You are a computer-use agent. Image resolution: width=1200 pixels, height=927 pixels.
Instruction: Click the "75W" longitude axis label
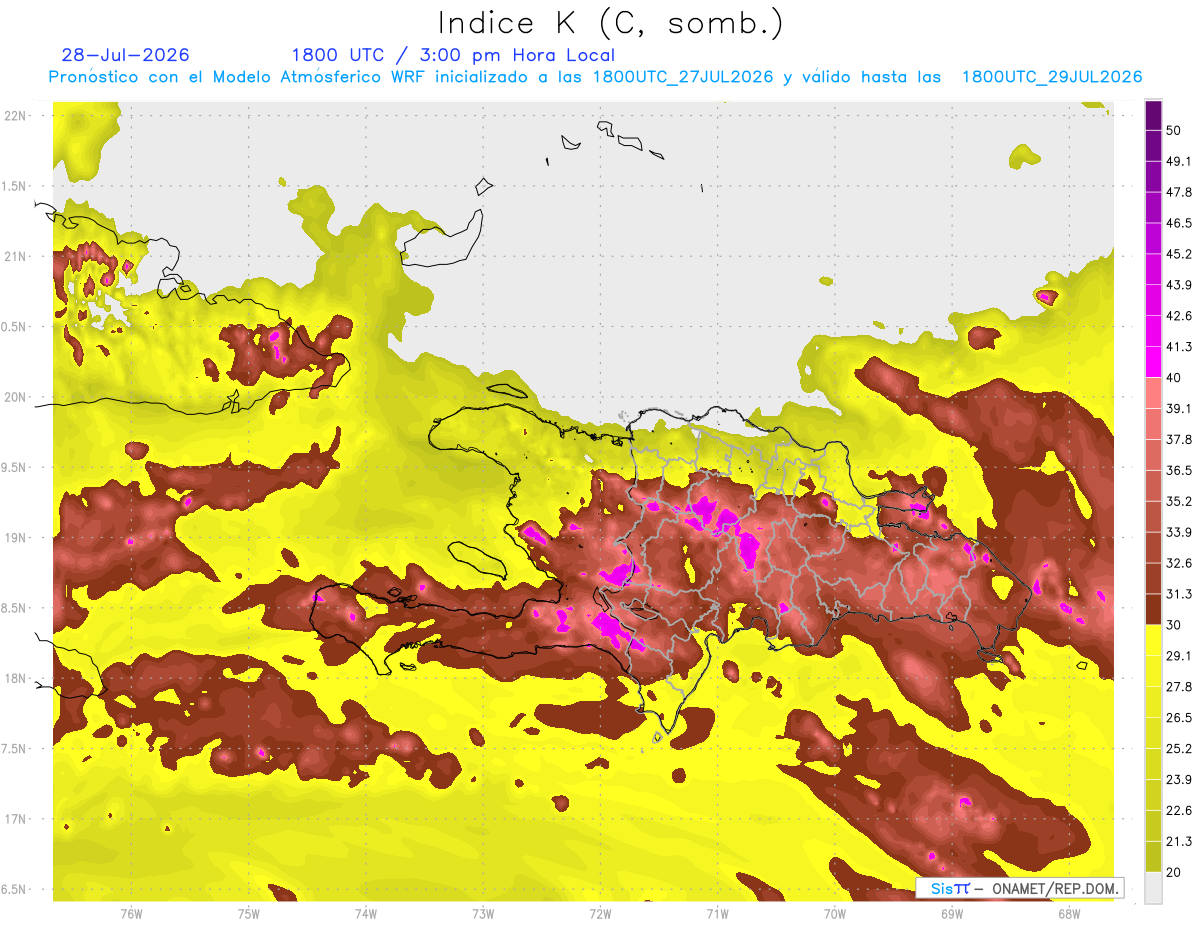pyautogui.click(x=249, y=913)
